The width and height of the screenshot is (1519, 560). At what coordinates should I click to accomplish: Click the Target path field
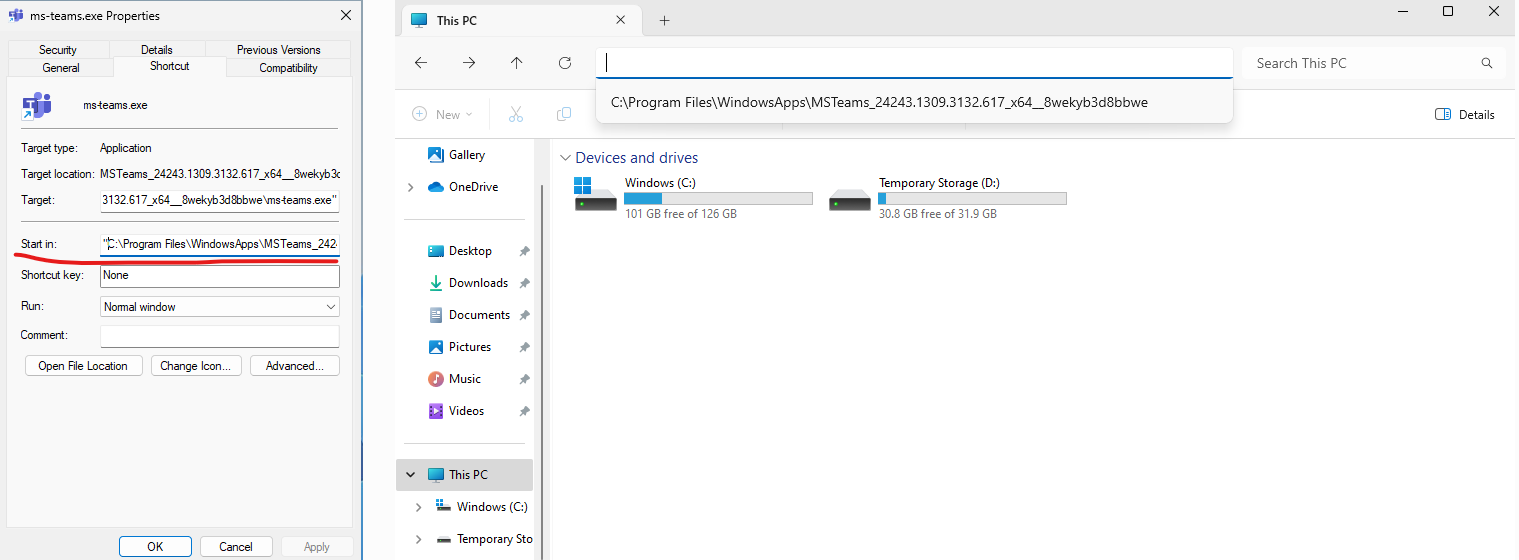coord(220,200)
